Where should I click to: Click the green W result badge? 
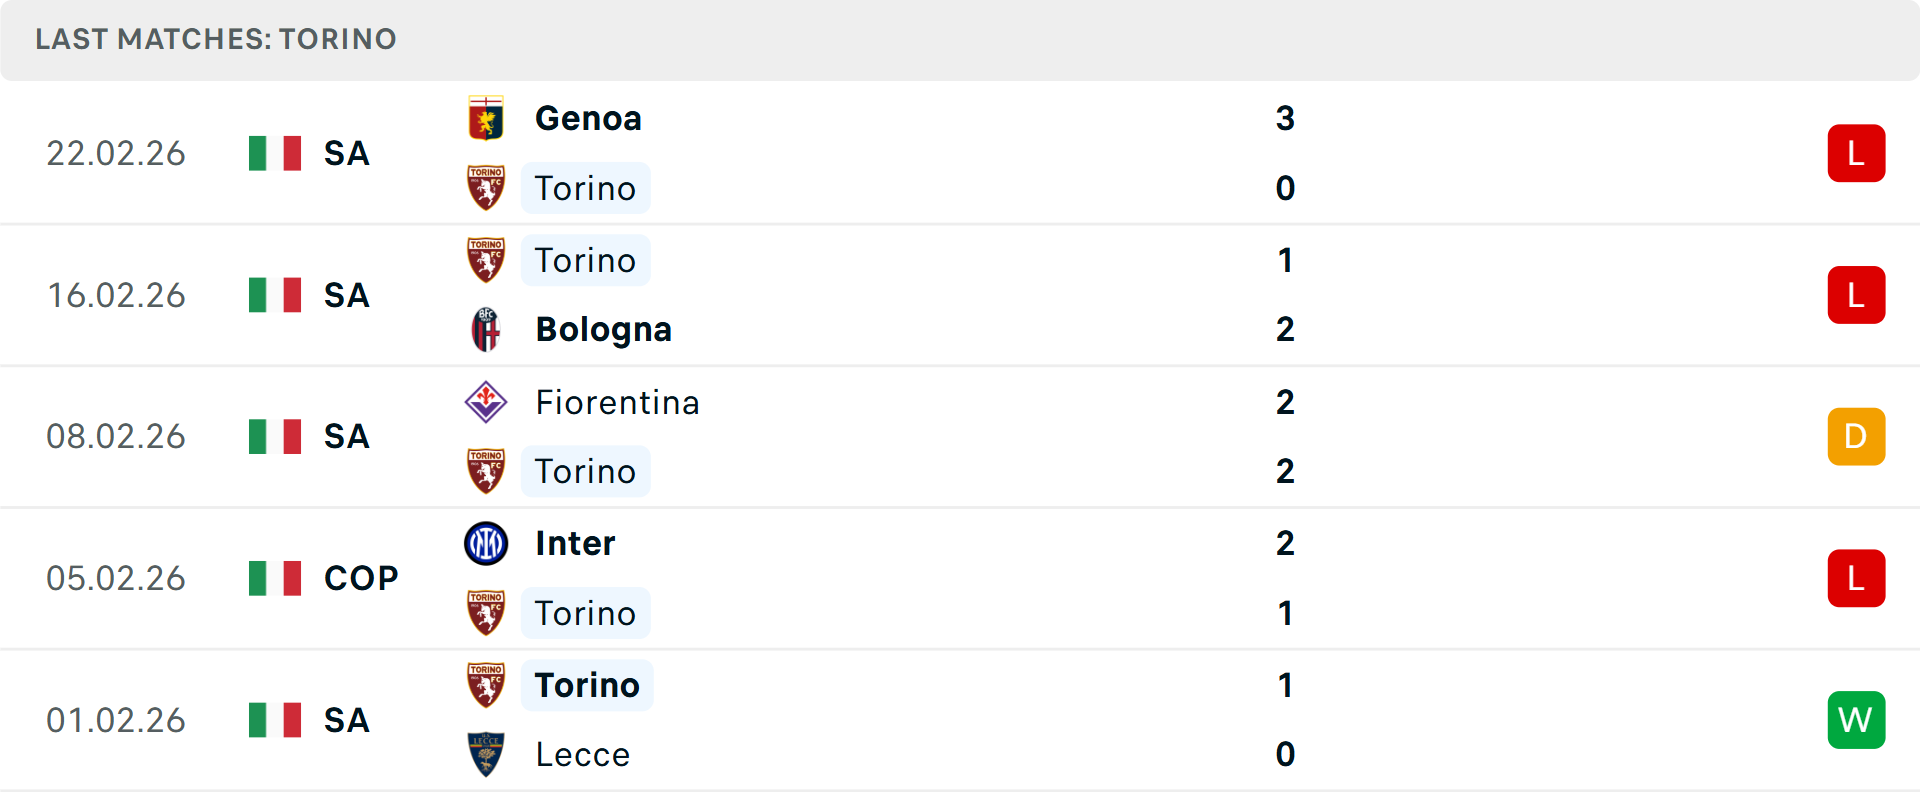coord(1856,720)
